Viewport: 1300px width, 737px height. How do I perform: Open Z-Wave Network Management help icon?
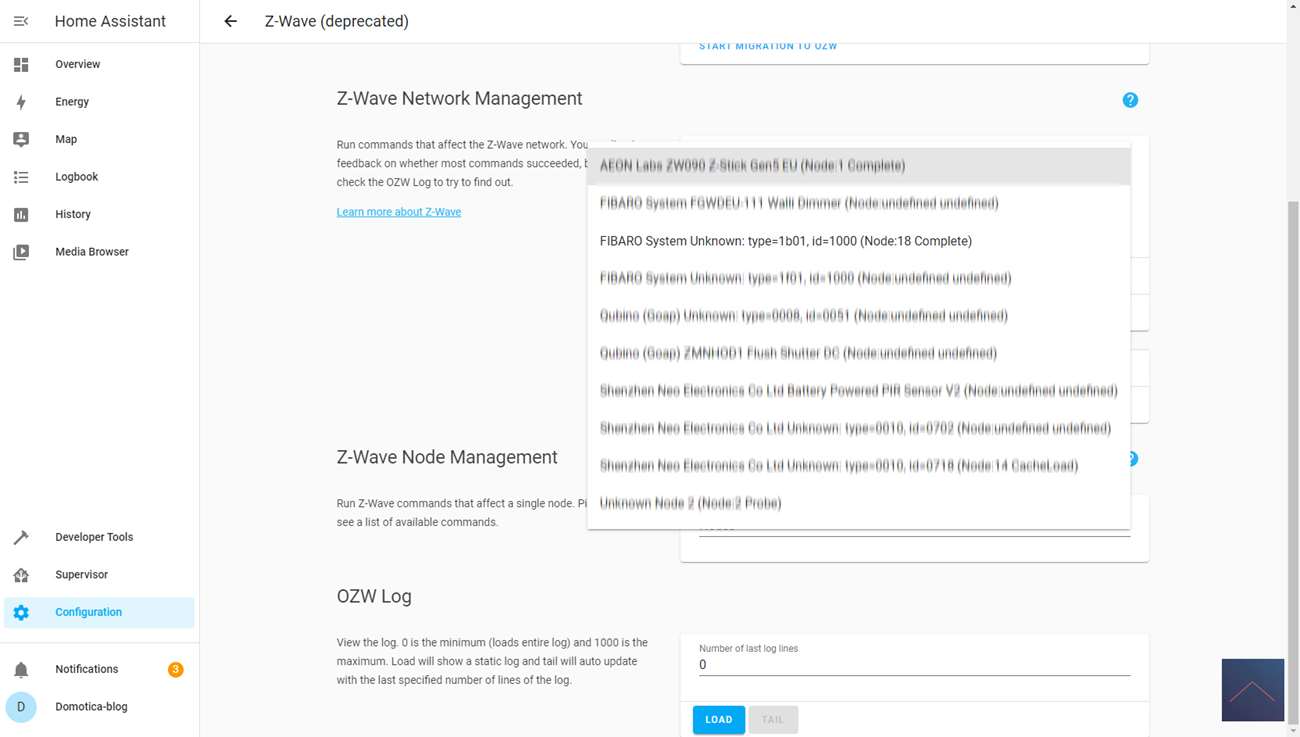coord(1130,100)
